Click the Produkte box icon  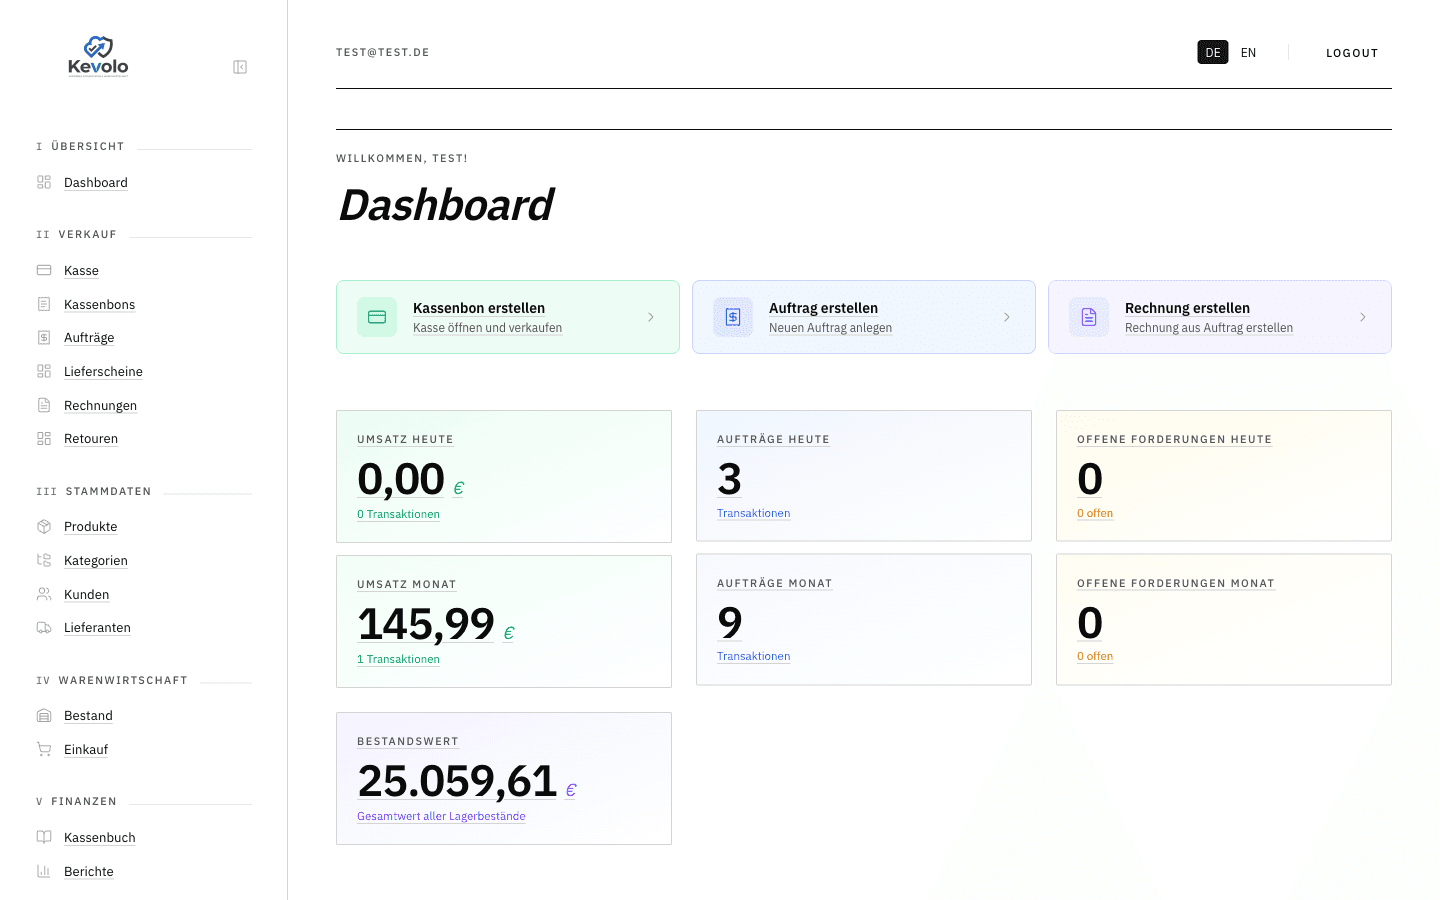(44, 526)
